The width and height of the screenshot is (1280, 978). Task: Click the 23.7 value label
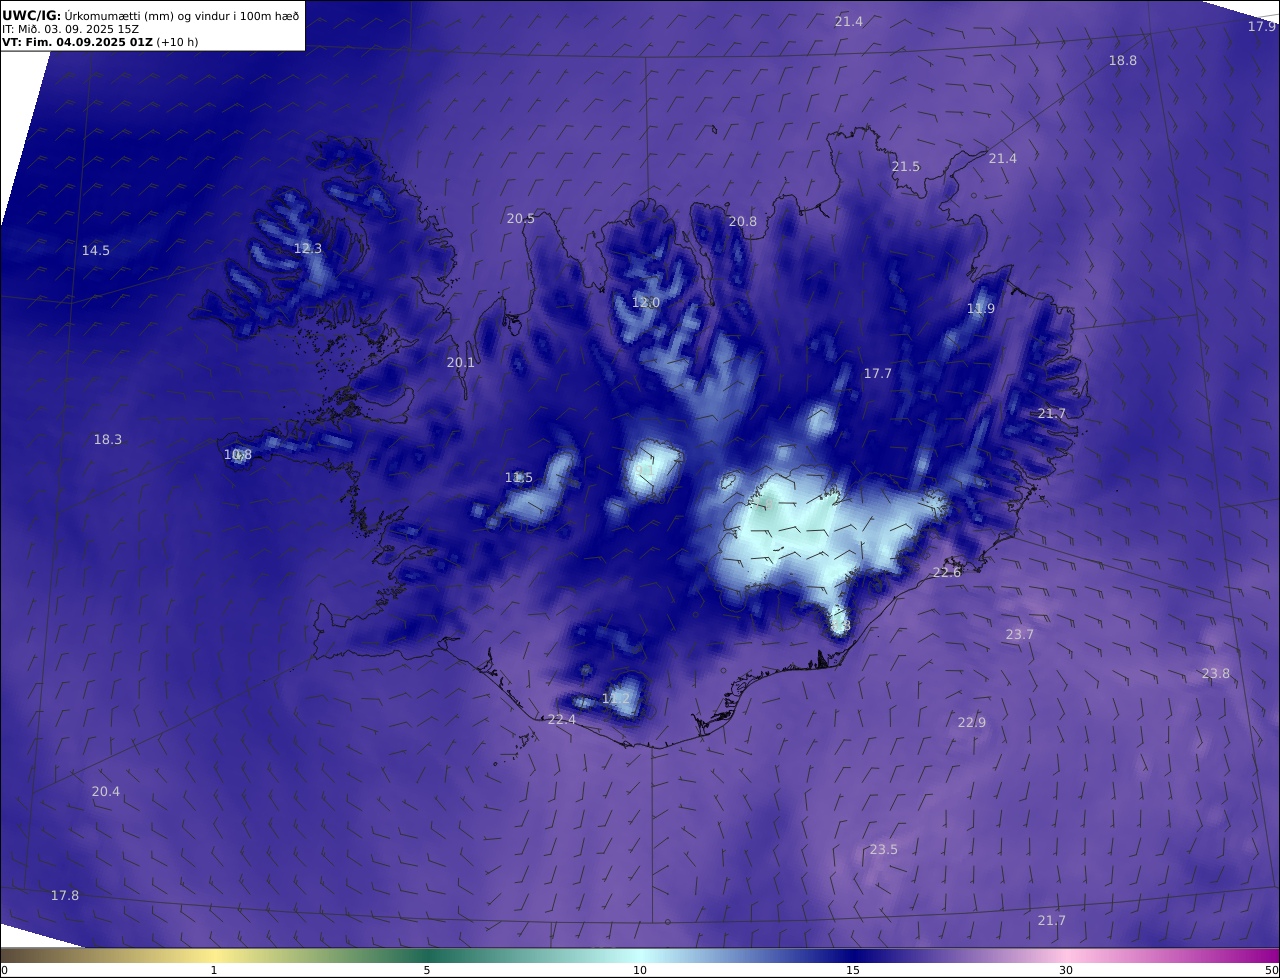(1020, 635)
